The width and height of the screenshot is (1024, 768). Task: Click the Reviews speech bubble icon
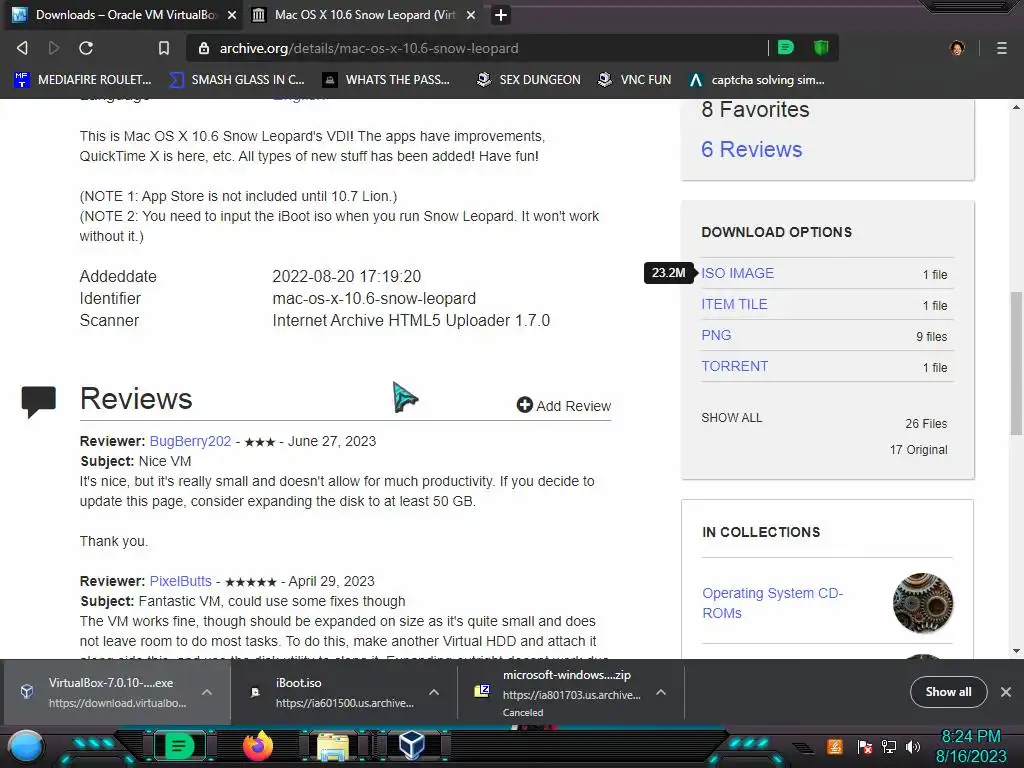click(39, 401)
